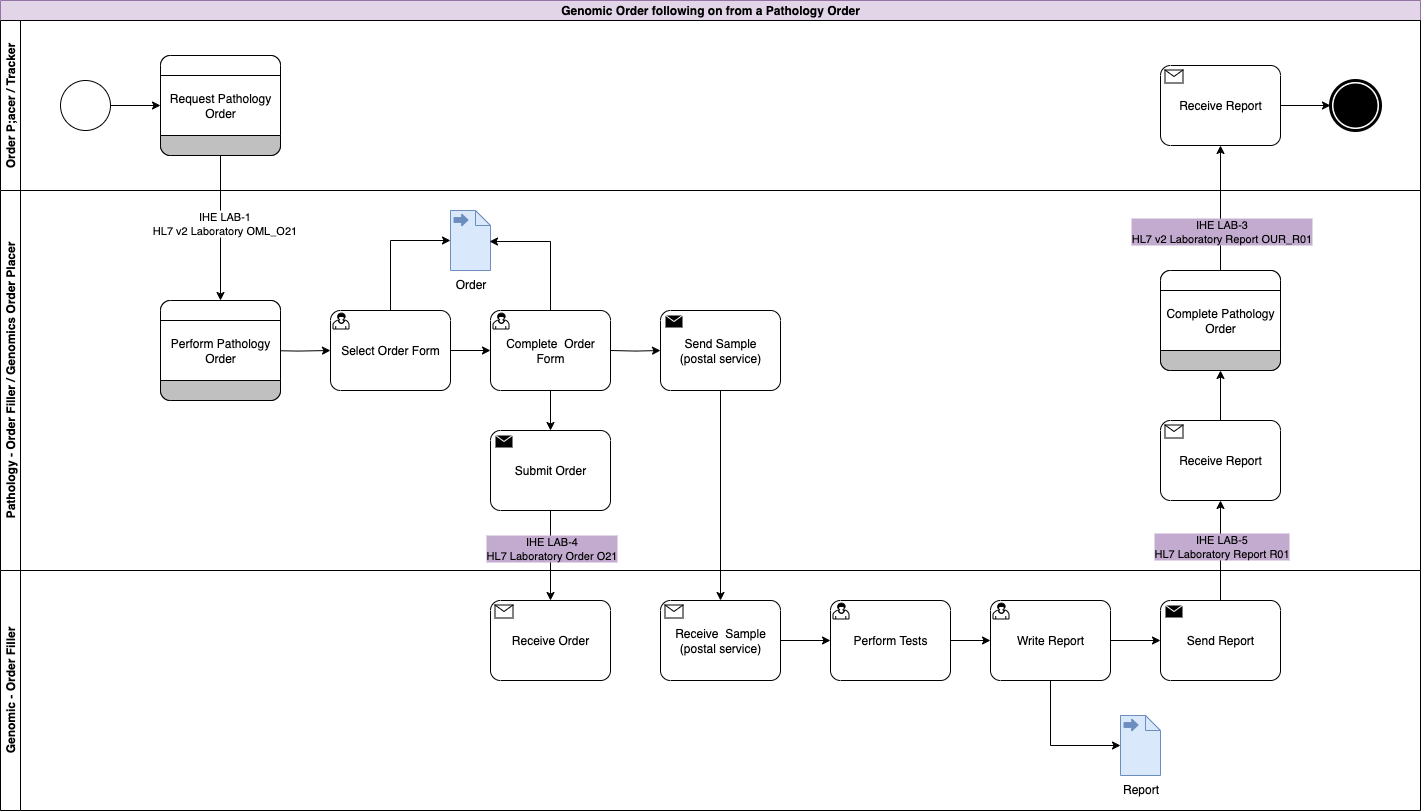Click user icon on Select Order Form
The height and width of the screenshot is (812, 1421).
(341, 321)
